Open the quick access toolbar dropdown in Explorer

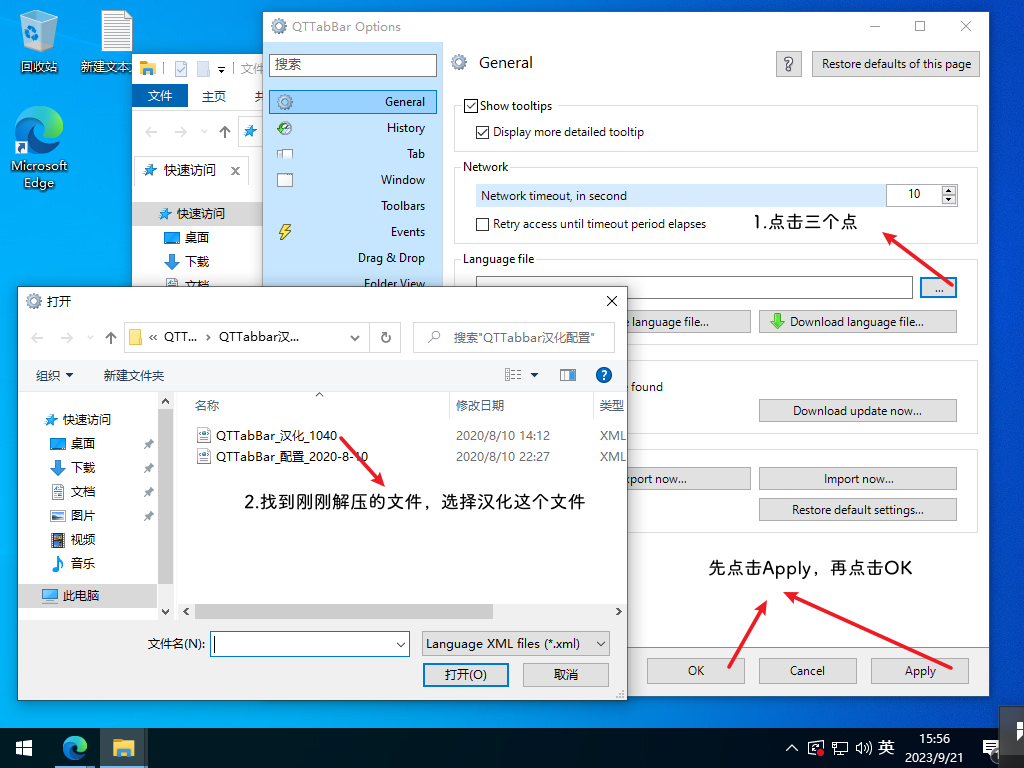[x=221, y=69]
